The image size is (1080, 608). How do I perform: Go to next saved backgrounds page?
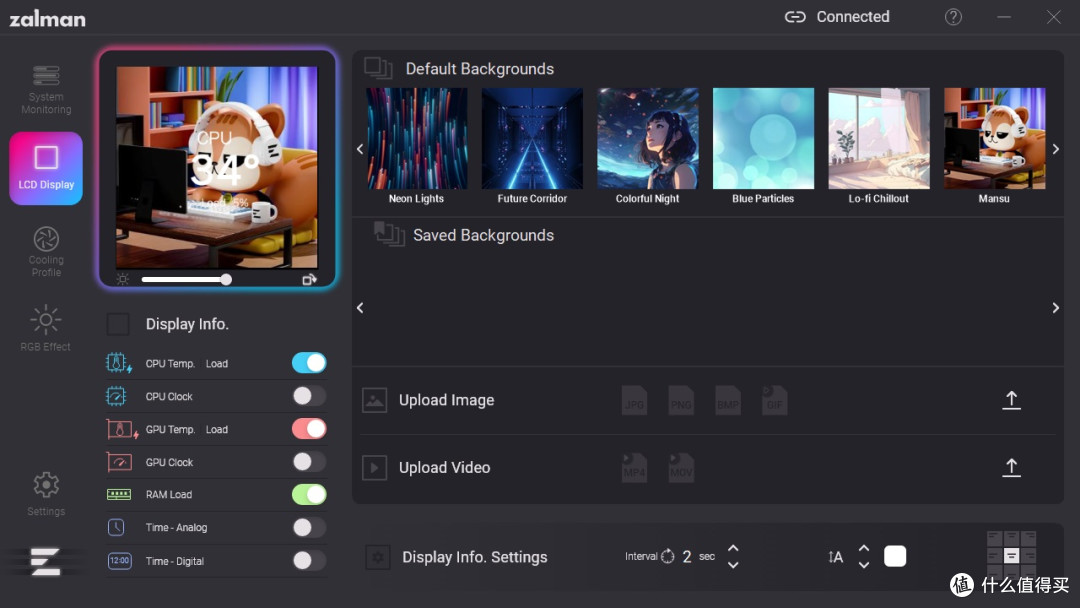[1055, 308]
